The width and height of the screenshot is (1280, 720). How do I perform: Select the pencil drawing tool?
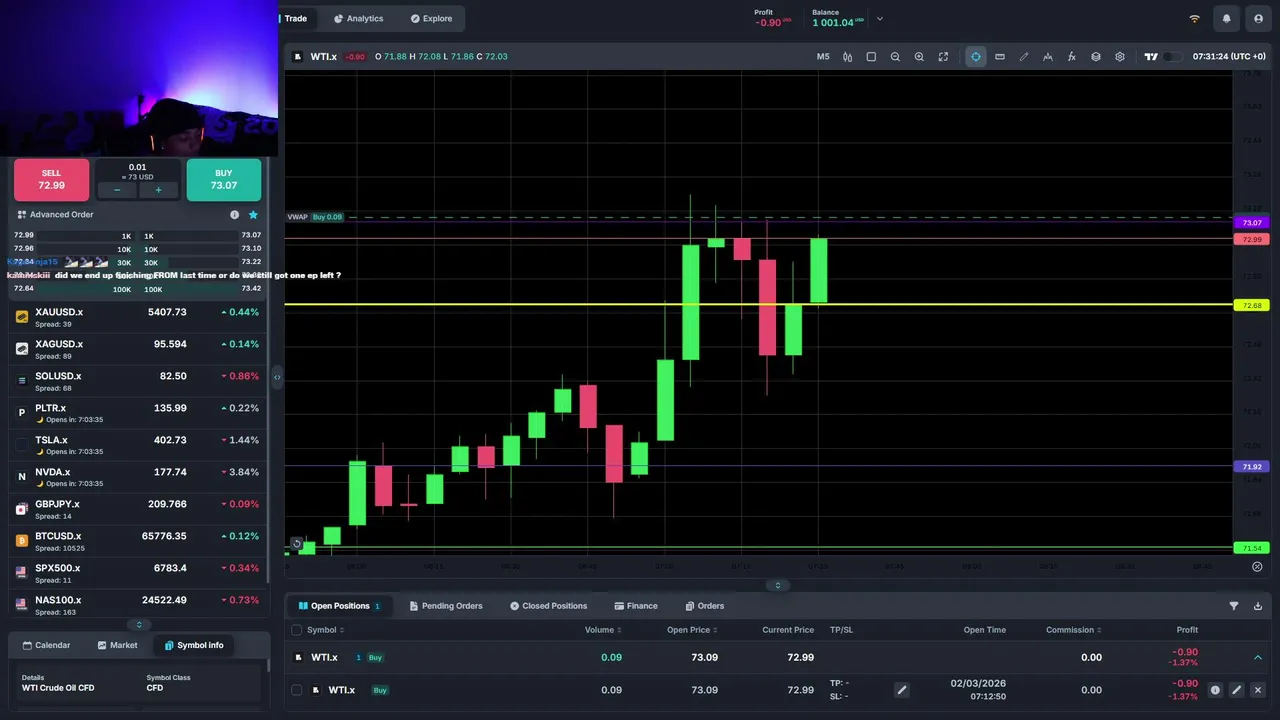click(1024, 57)
